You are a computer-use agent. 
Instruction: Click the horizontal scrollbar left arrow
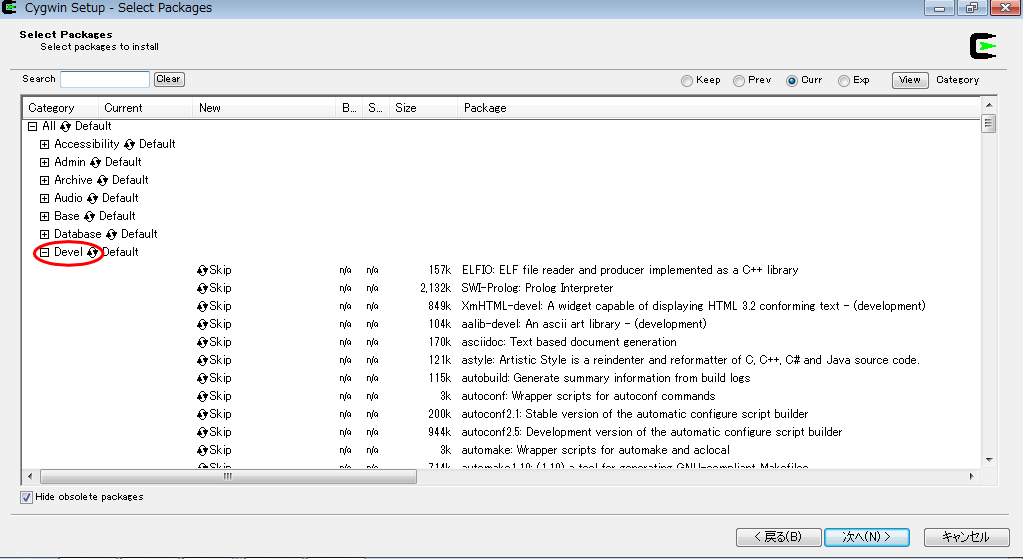tap(30, 477)
